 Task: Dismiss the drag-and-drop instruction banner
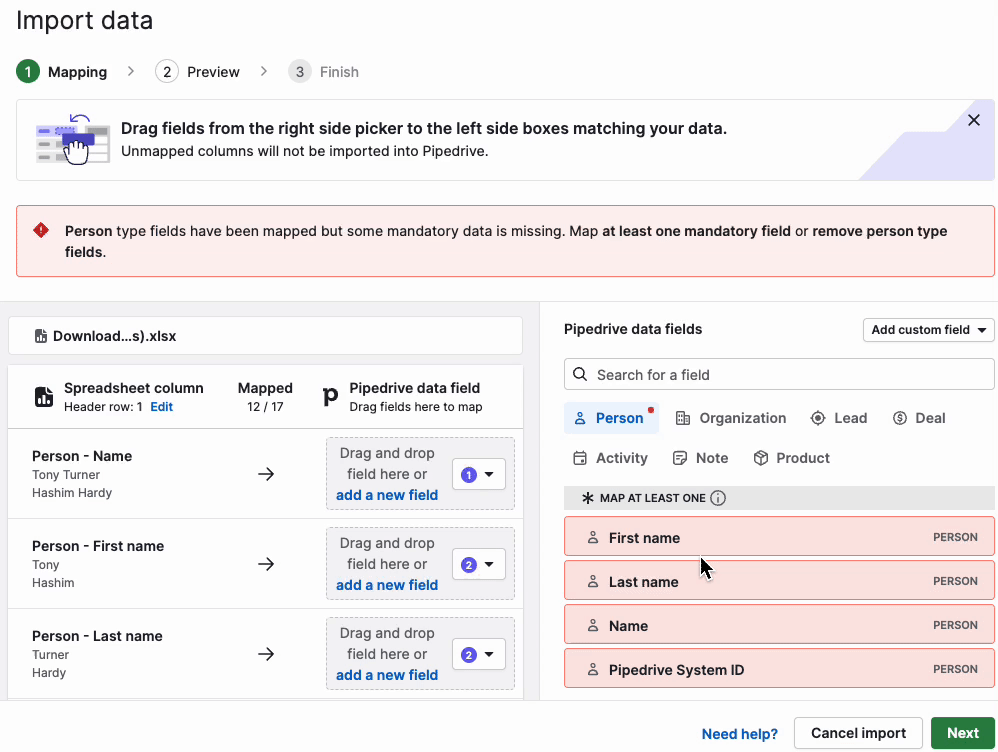(973, 119)
